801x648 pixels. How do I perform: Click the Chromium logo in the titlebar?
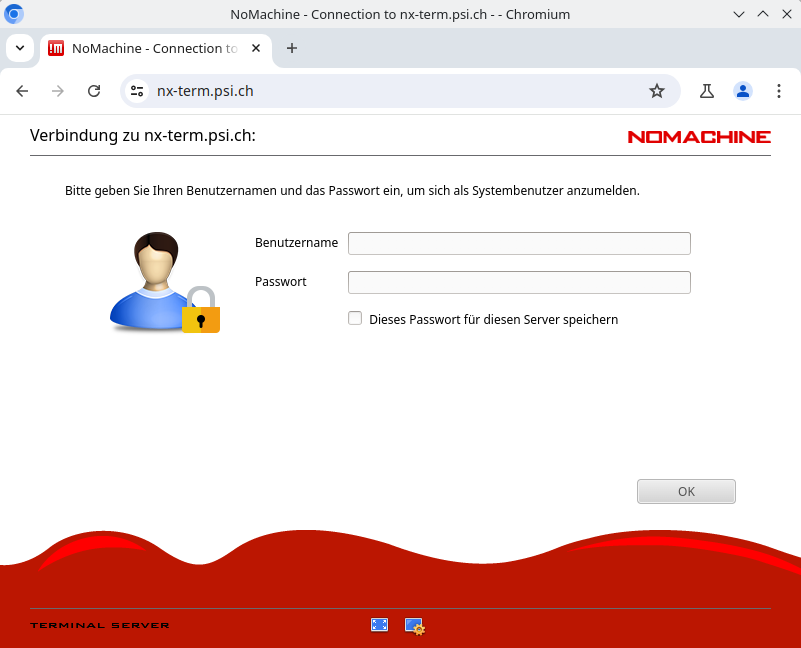(13, 14)
